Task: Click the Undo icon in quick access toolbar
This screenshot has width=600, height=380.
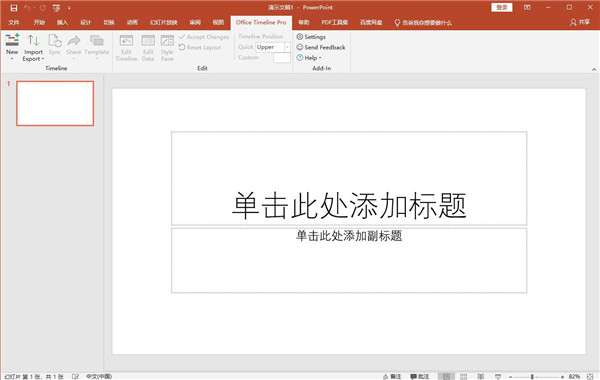Action: point(27,8)
